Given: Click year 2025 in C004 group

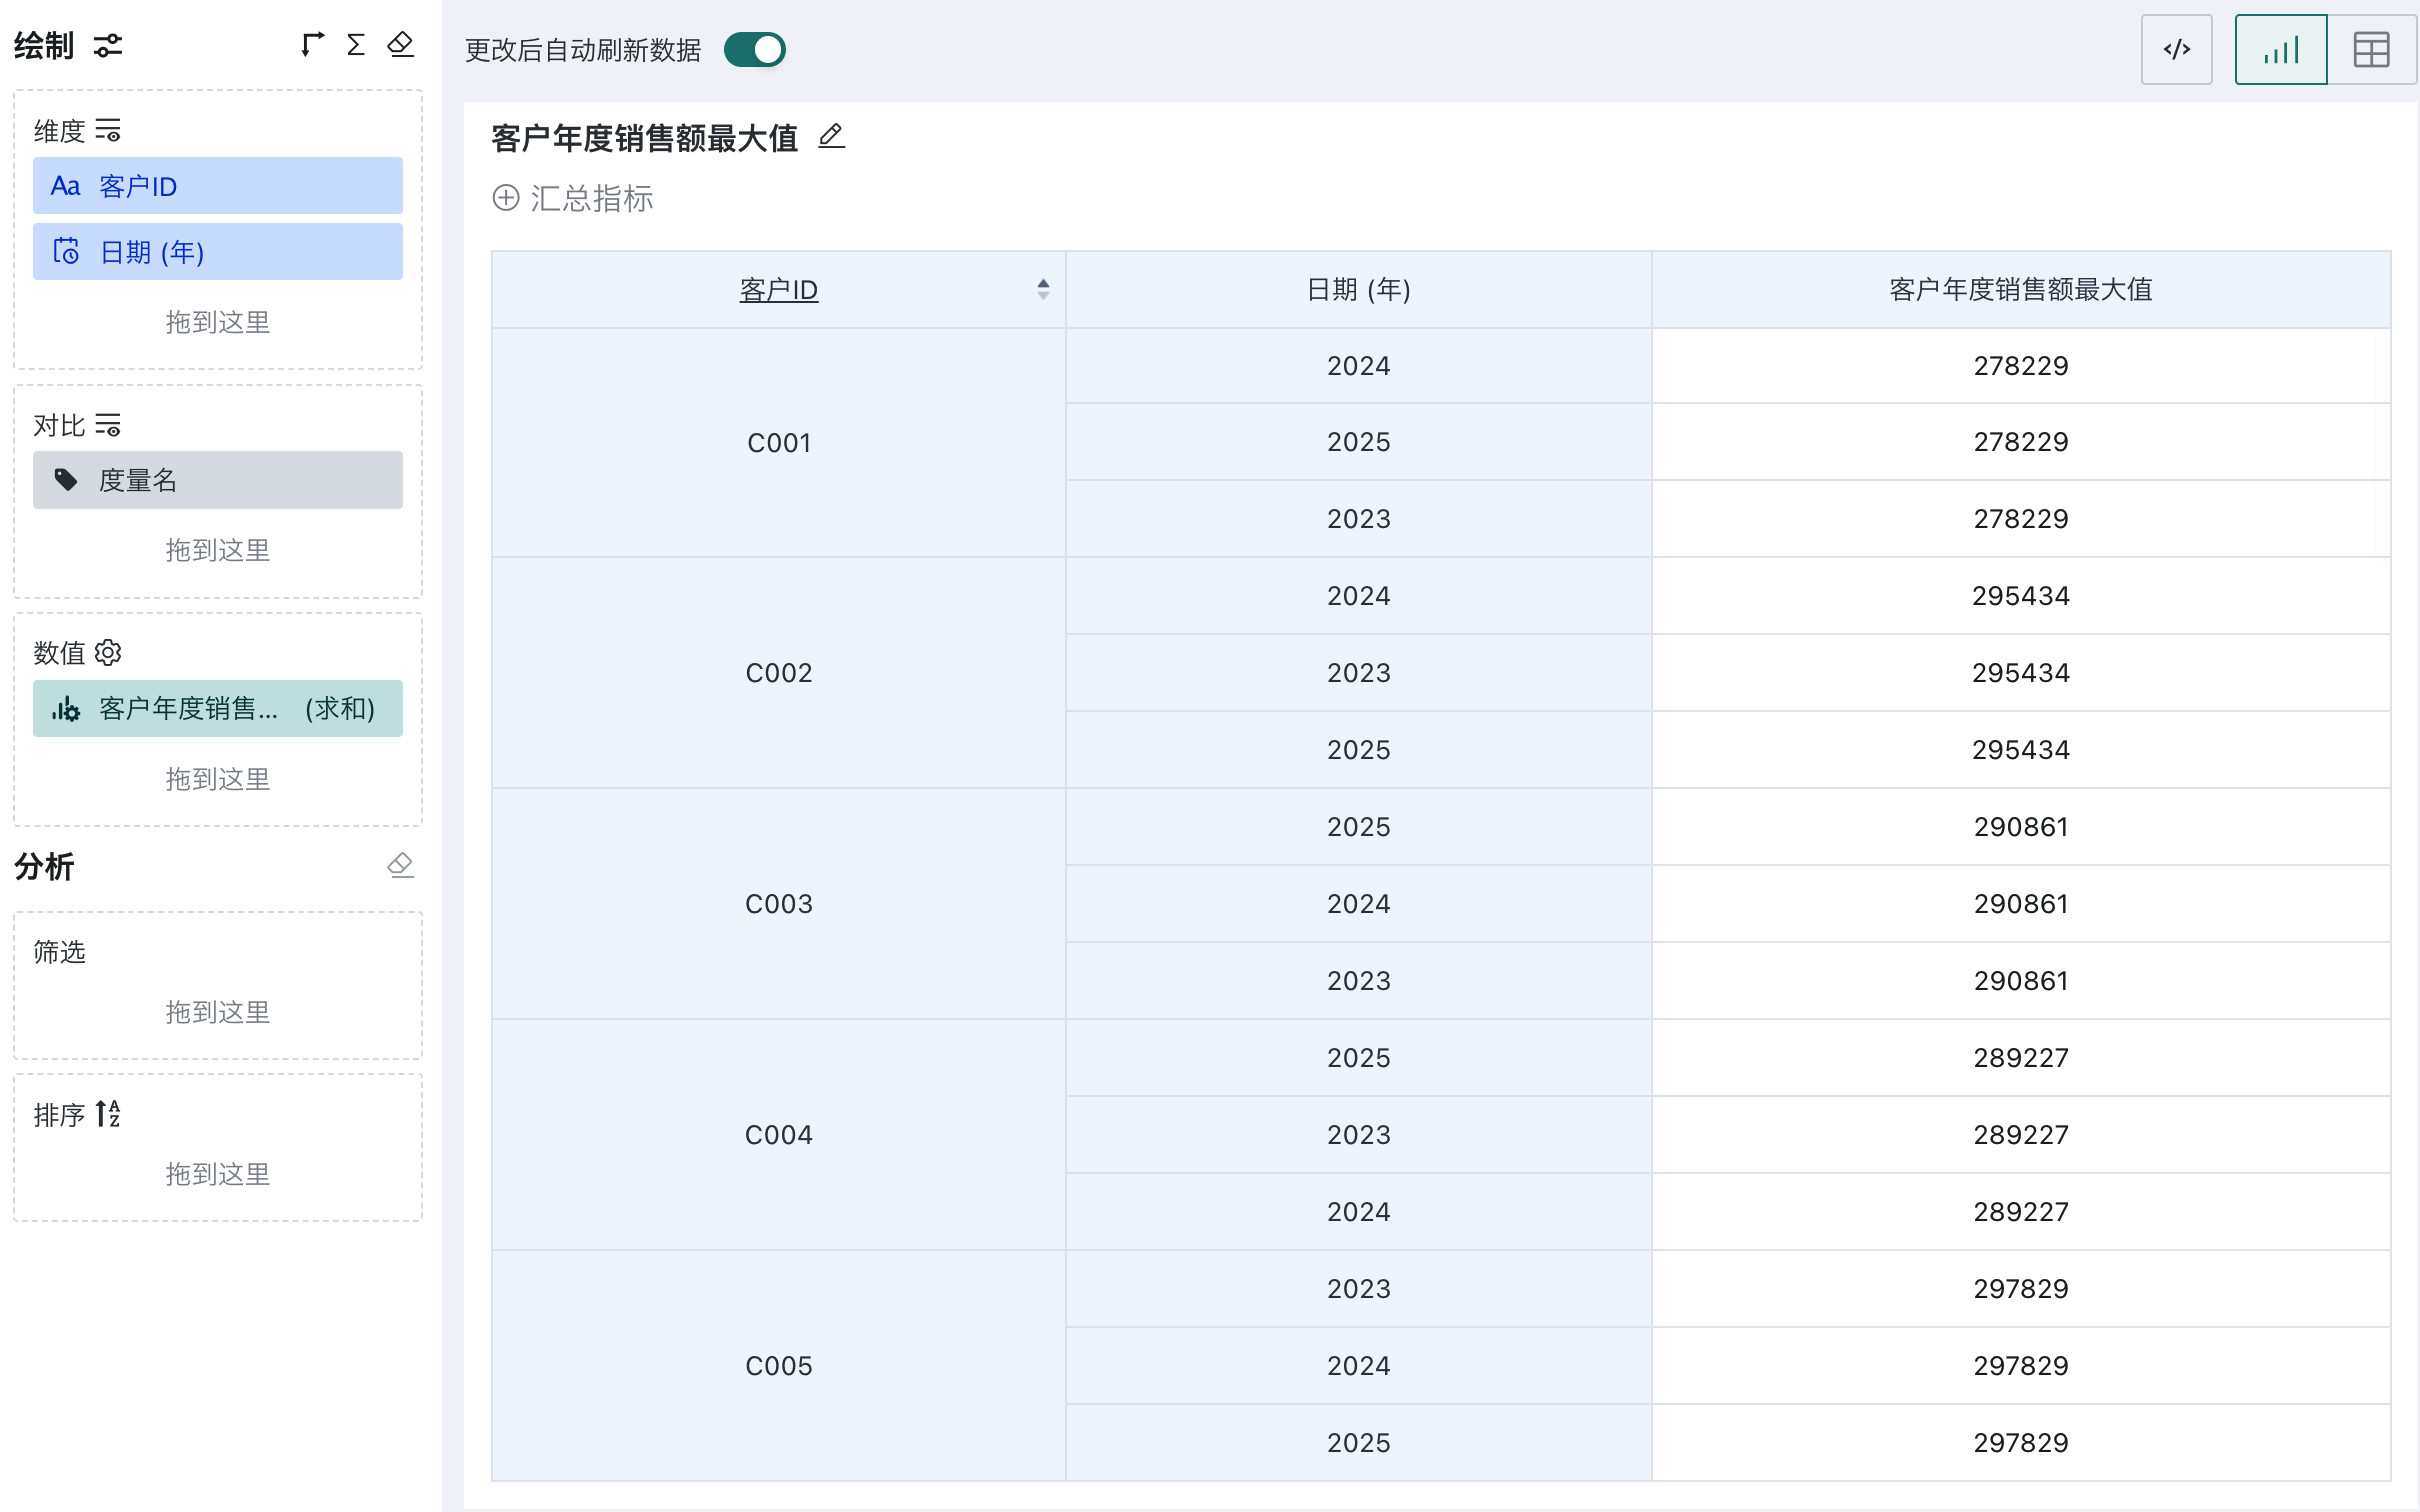Looking at the screenshot, I should [x=1358, y=1058].
